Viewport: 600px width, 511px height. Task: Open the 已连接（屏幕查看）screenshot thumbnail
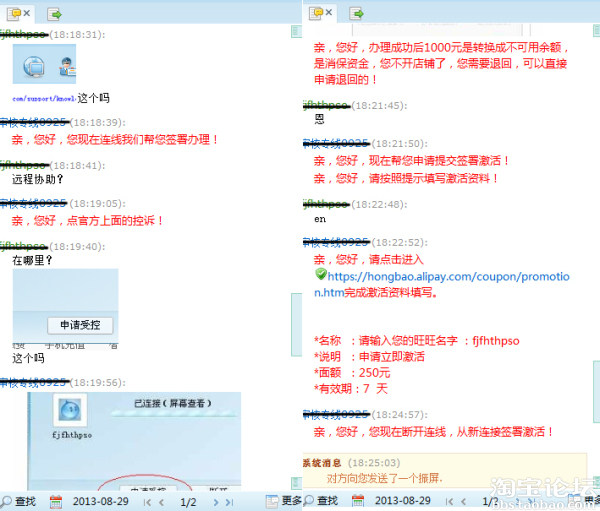(134, 441)
